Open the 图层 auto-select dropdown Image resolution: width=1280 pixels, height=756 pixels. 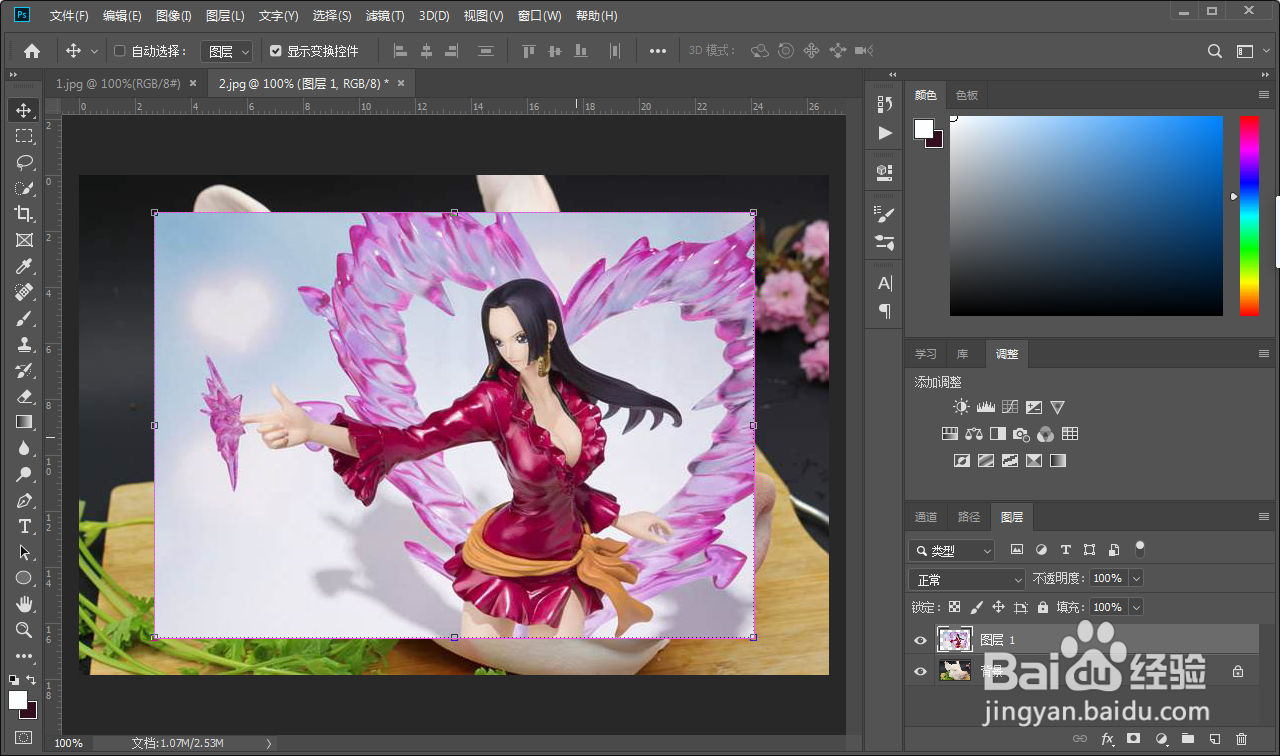(227, 51)
